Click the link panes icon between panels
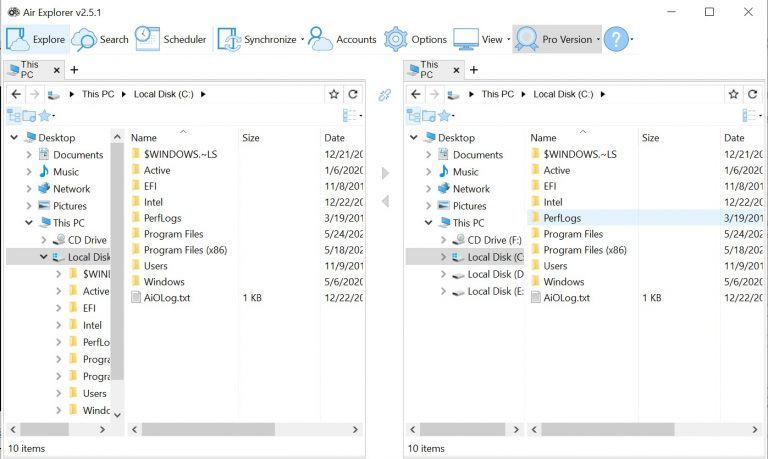Screen dimensions: 768x459 (x=384, y=95)
